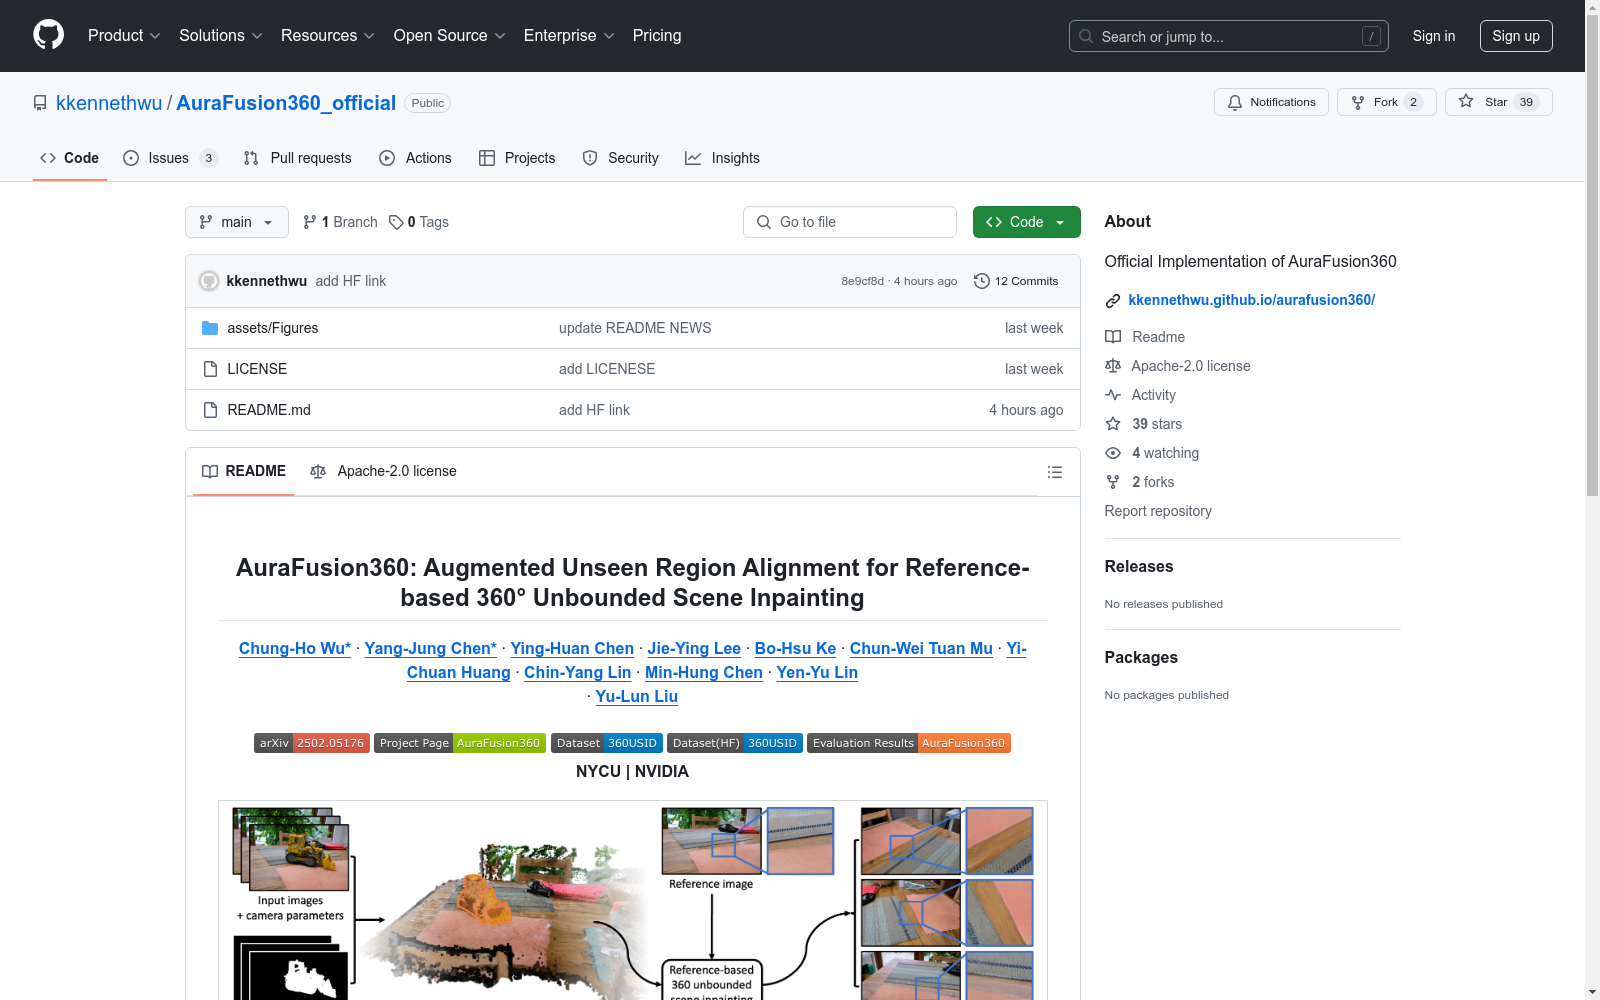Click the Notifications bell button
Image resolution: width=1600 pixels, height=1000 pixels.
click(x=1271, y=102)
